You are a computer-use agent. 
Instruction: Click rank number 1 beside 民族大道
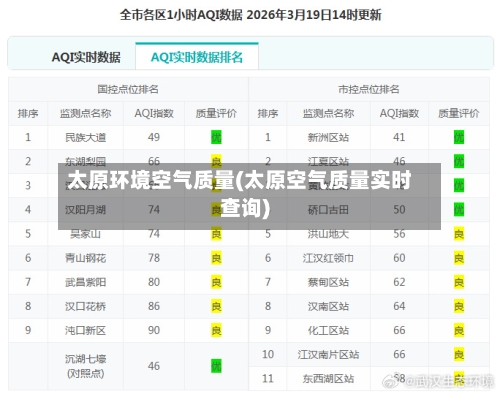pos(28,137)
